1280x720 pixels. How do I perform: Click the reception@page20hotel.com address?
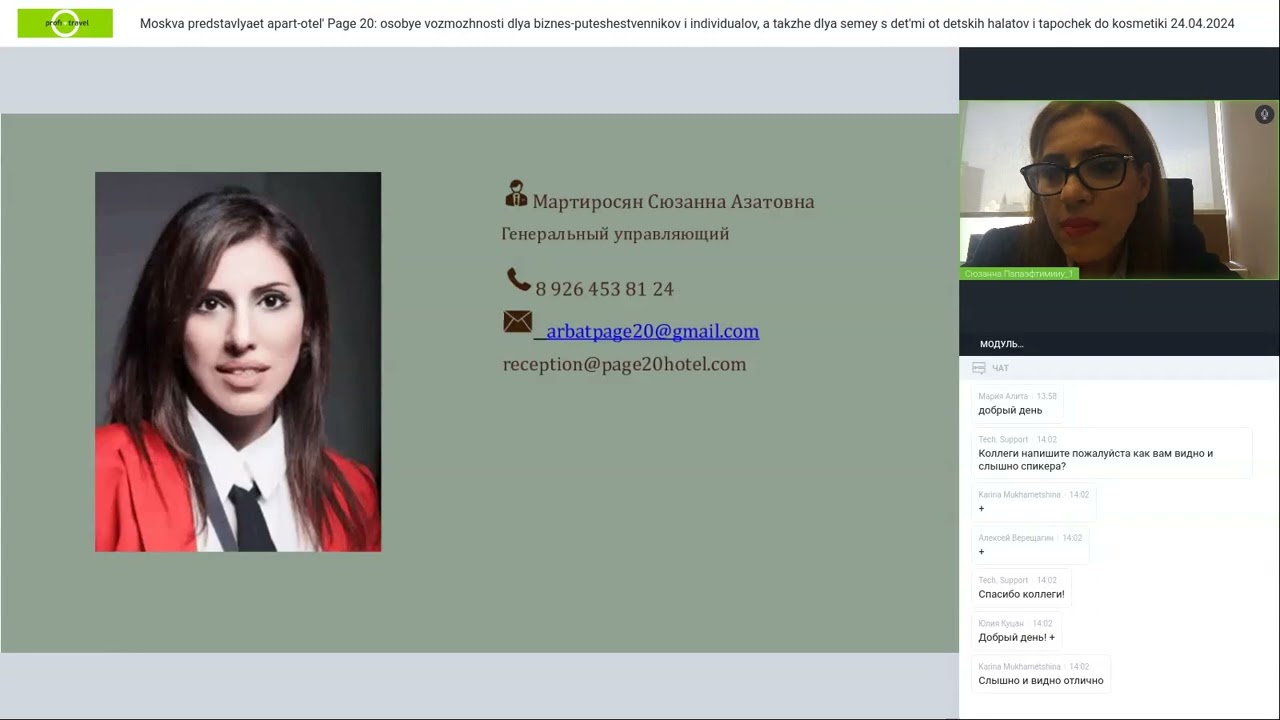tap(624, 364)
